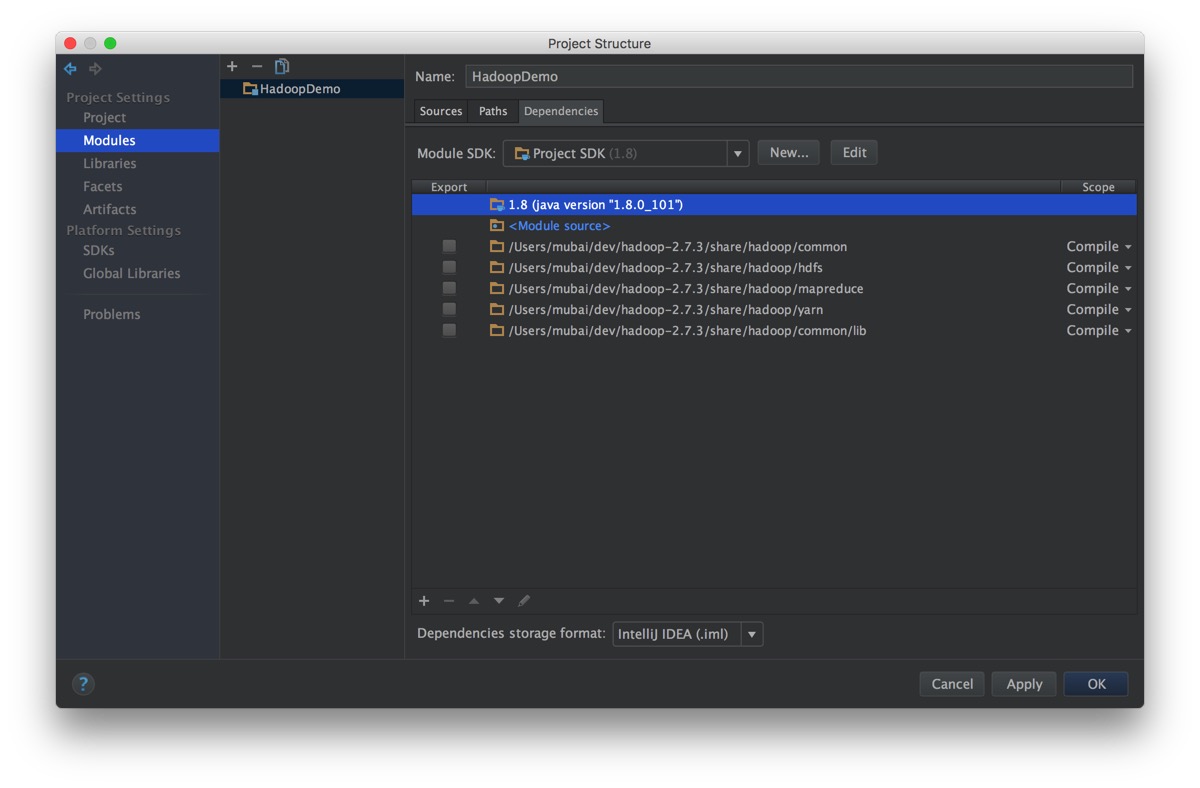Click the New... SDK button
This screenshot has height=788, width=1200.
(789, 153)
